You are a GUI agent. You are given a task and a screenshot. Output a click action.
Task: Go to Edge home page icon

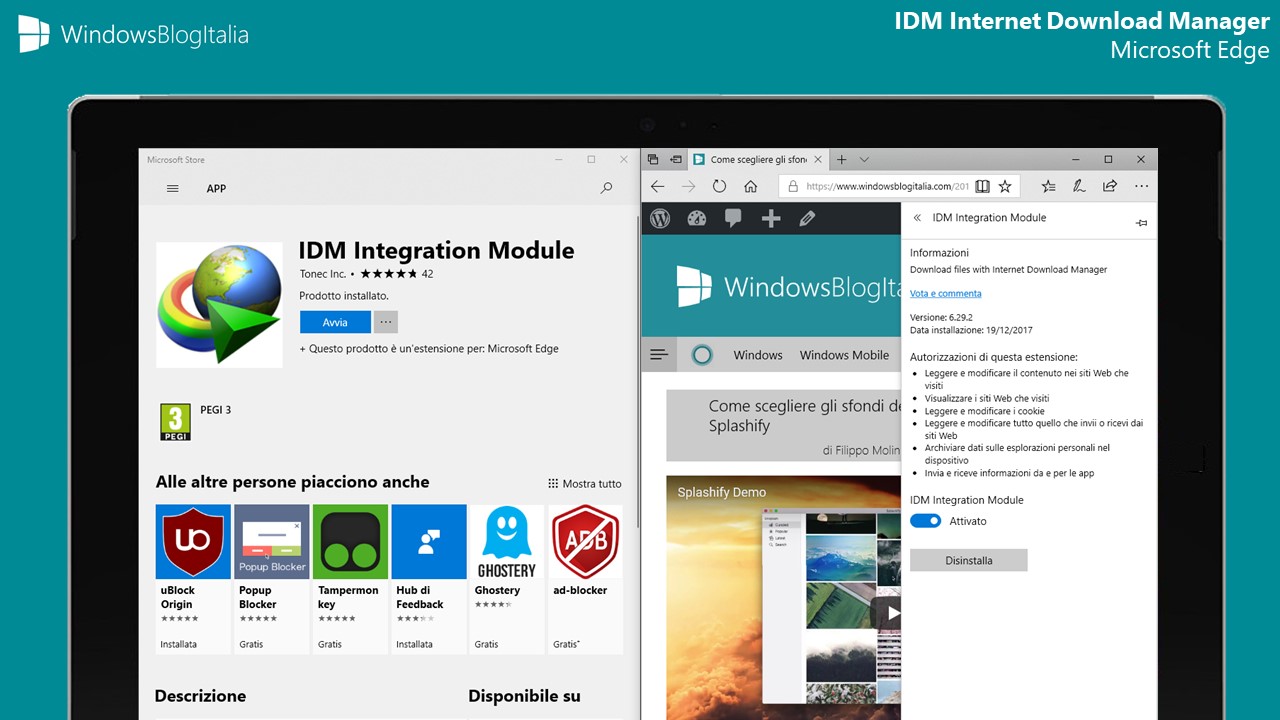pos(750,186)
